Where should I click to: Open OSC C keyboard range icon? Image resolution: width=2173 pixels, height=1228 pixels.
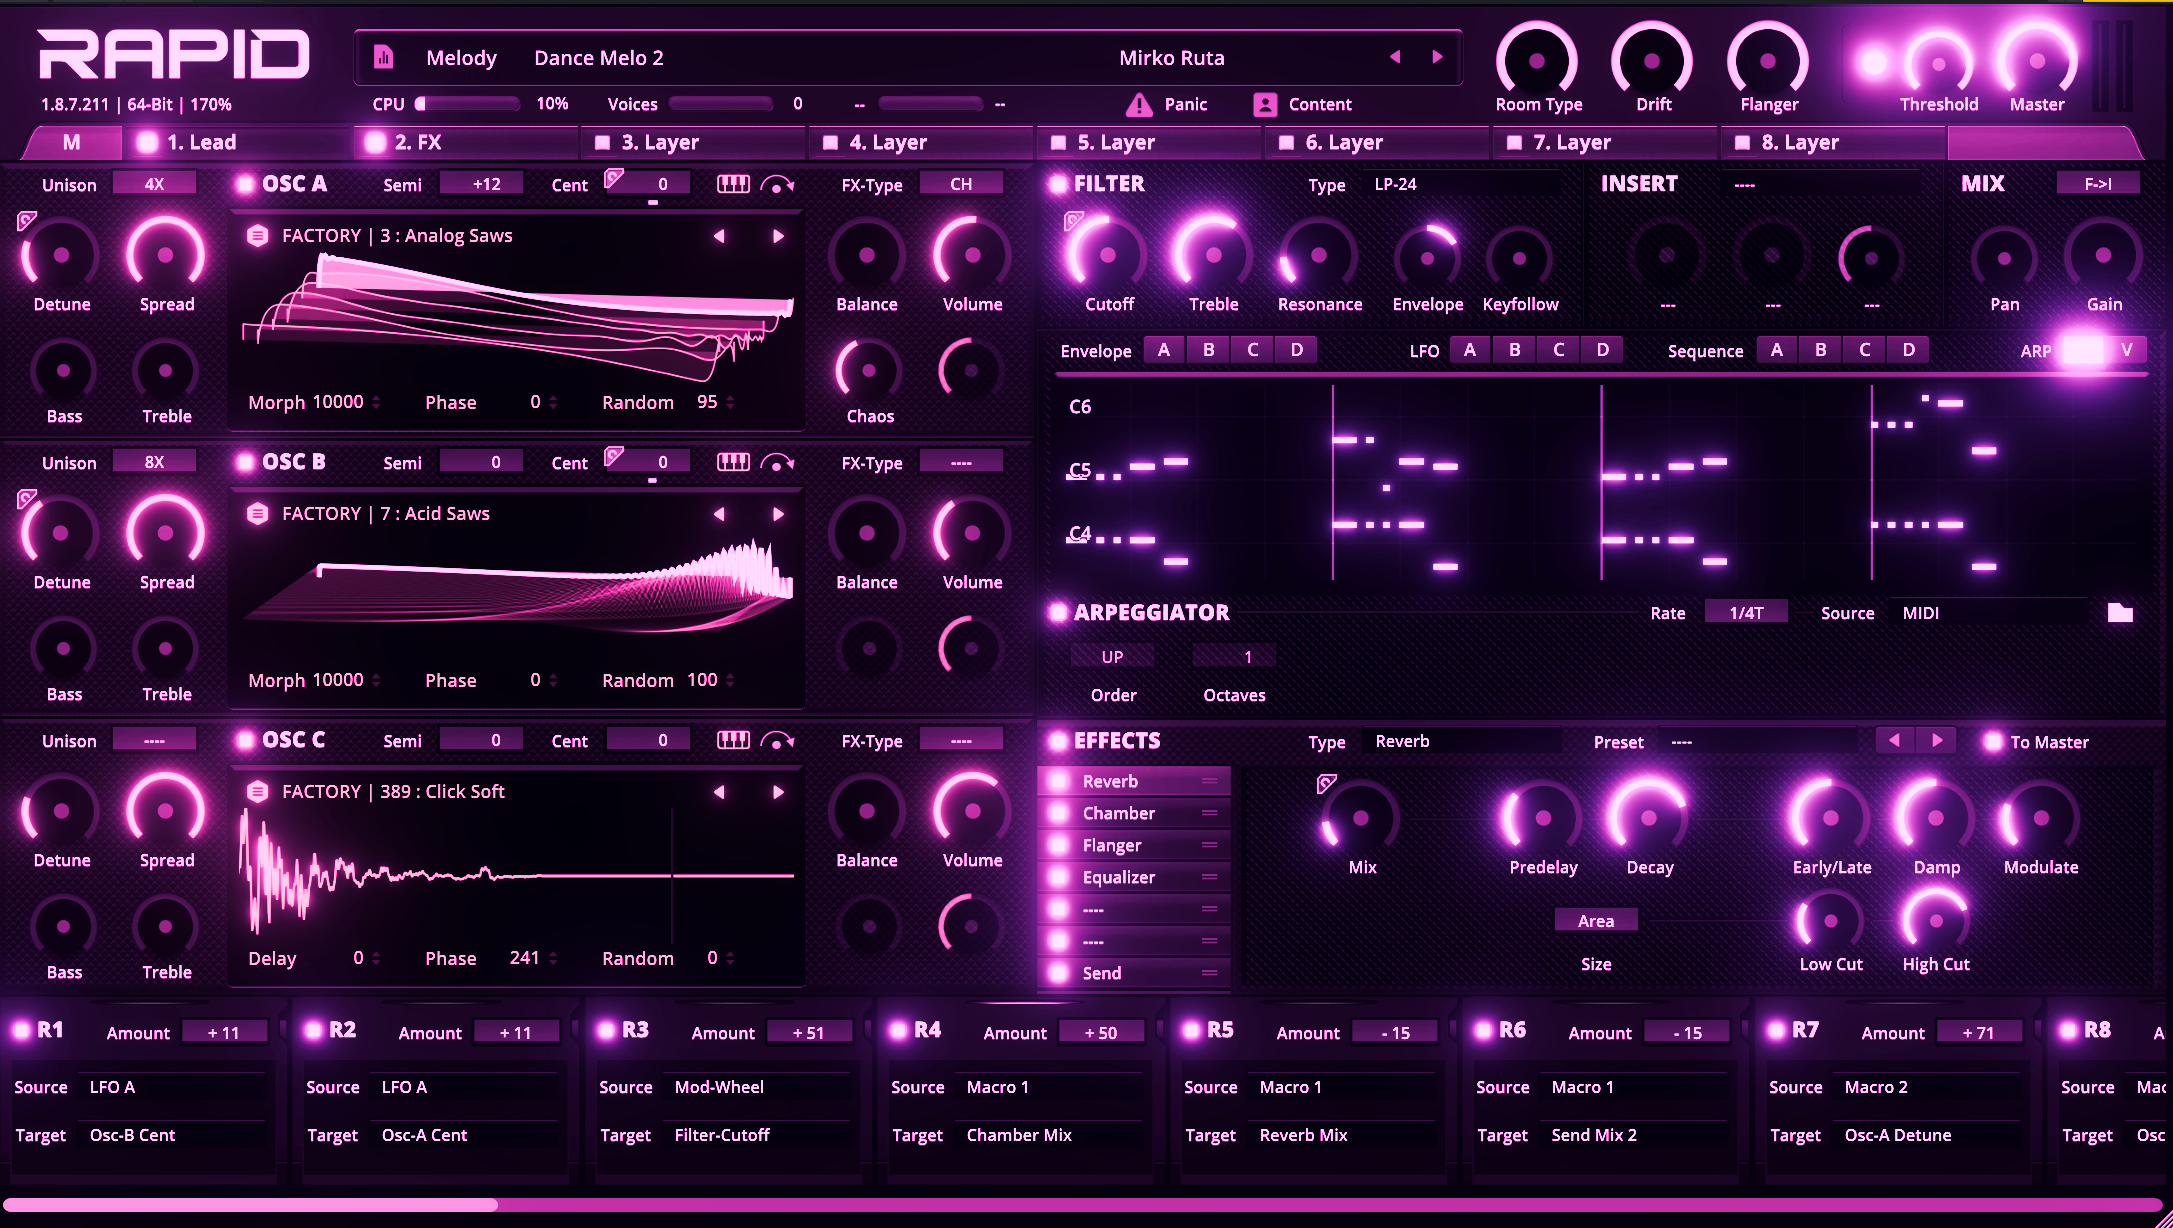(733, 740)
